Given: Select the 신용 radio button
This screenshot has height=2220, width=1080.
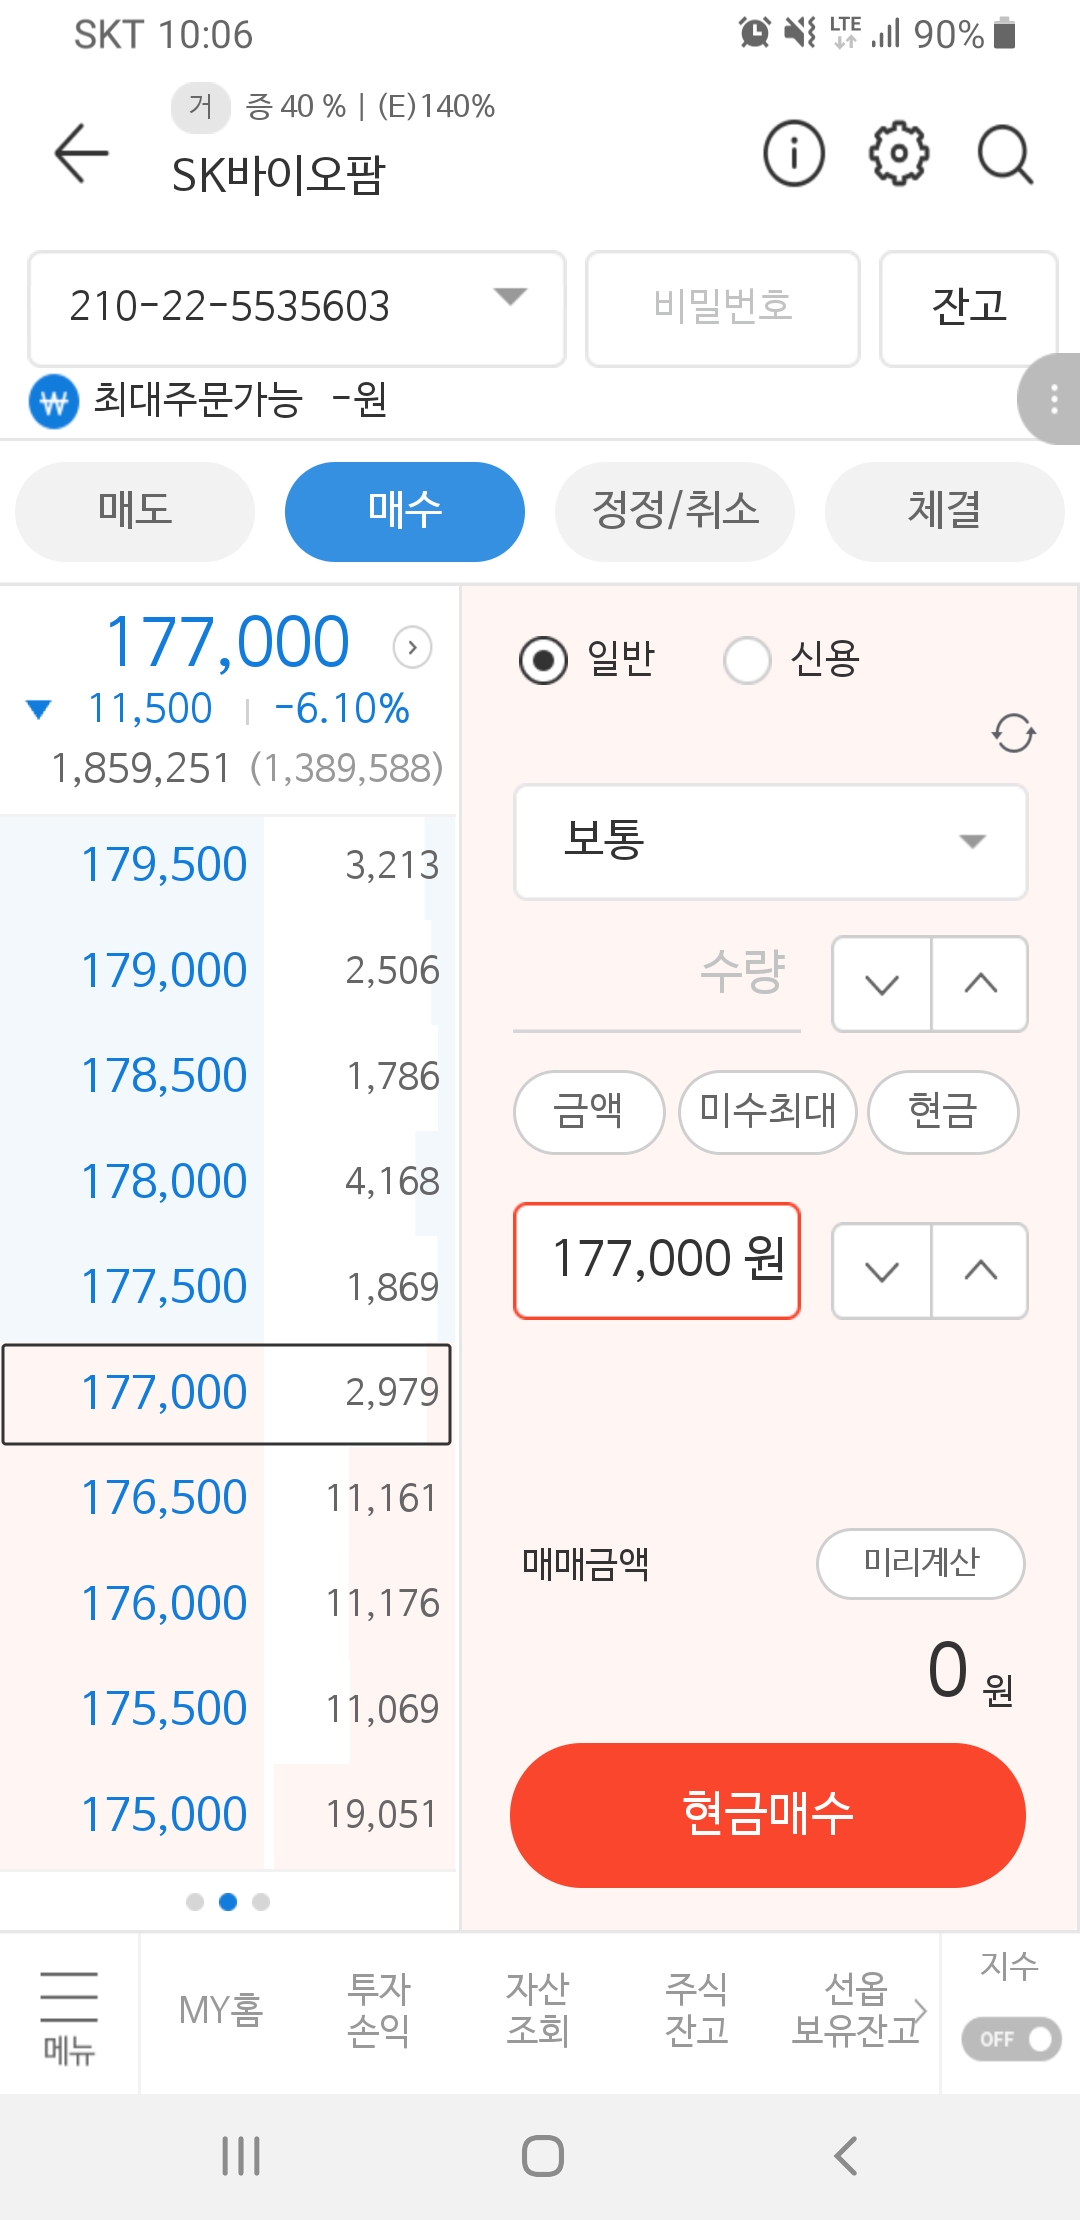Looking at the screenshot, I should pos(747,661).
